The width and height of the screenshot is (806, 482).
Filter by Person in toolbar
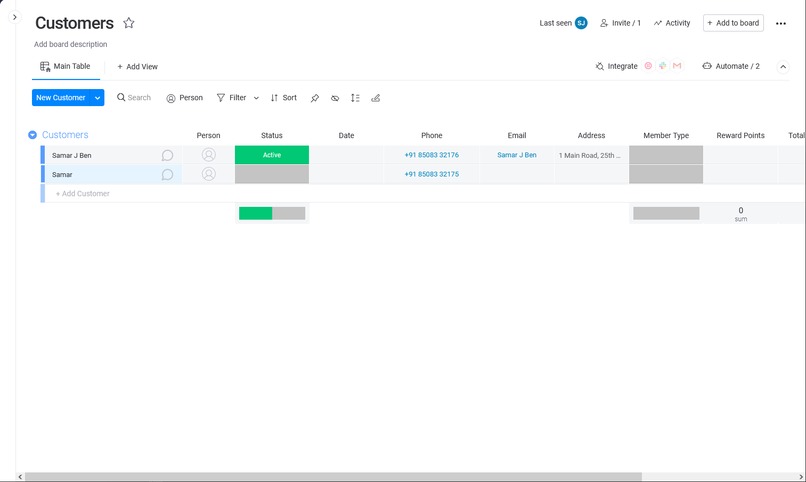185,98
